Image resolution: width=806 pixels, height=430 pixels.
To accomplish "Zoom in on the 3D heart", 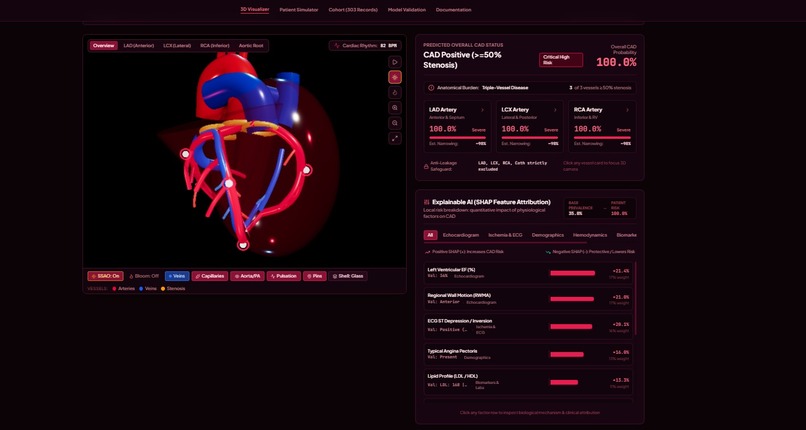I will tap(395, 108).
